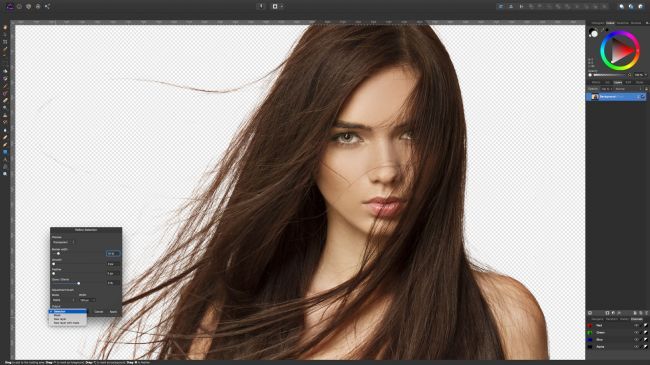650x365 pixels.
Task: Switch to the Liquify persona icon
Action: pos(19,7)
